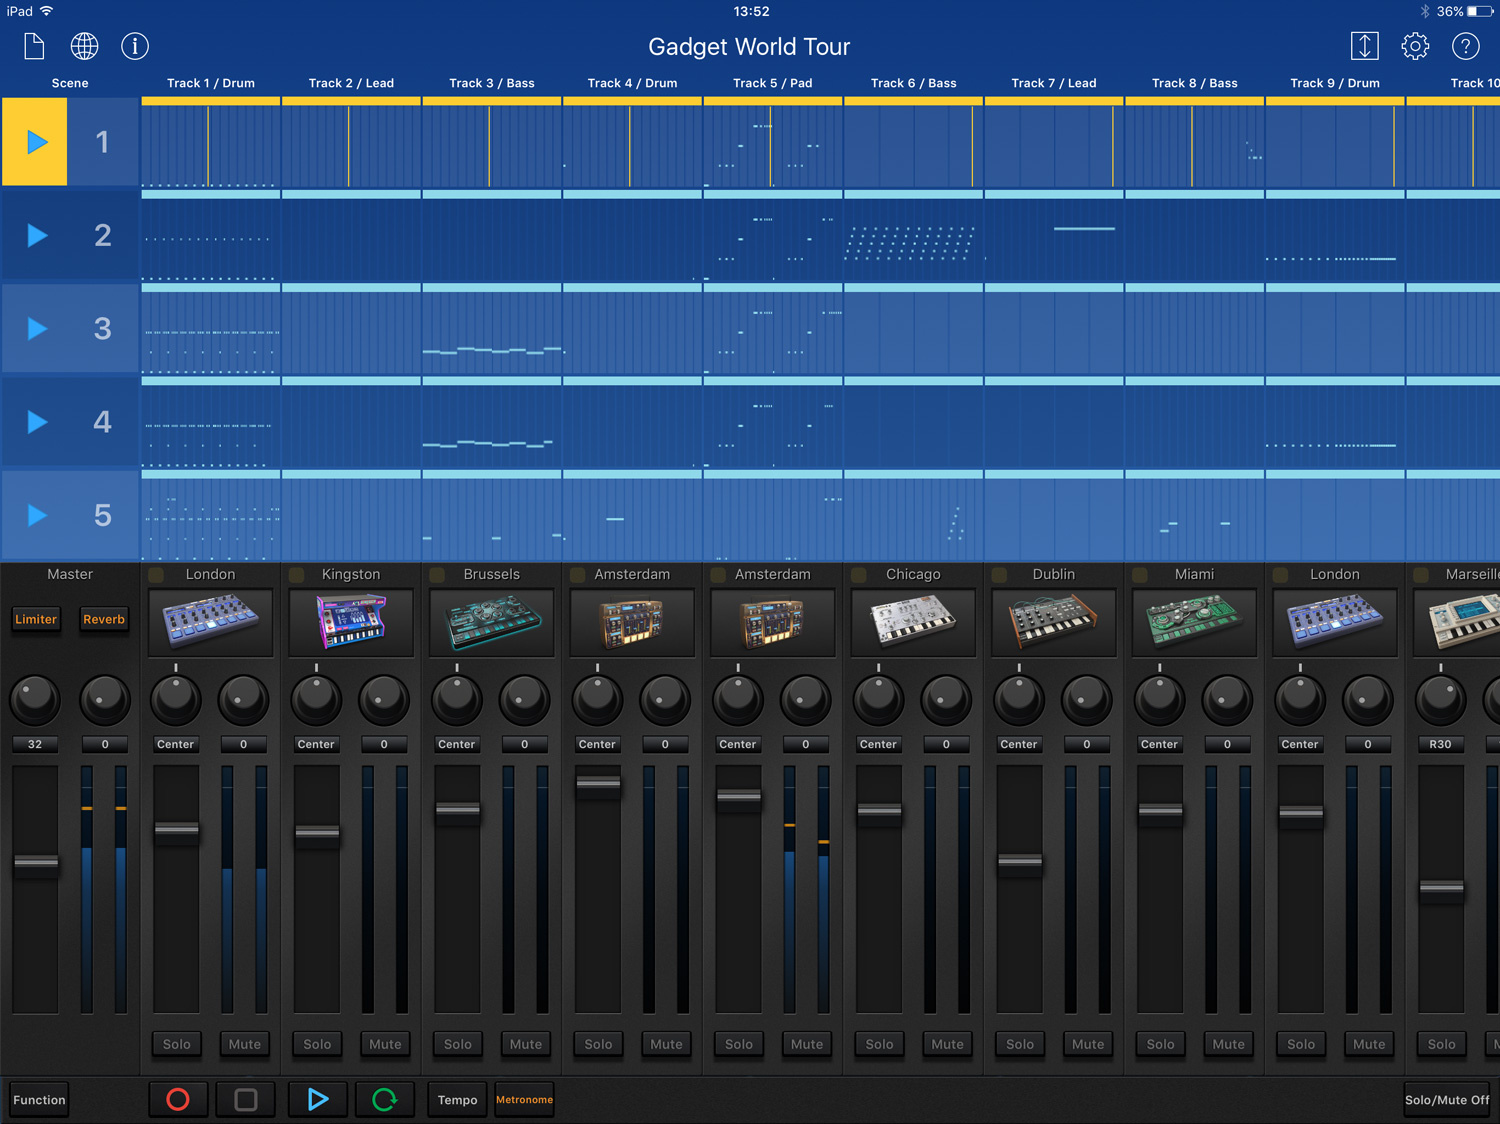Open the Amsterdam gadget thumbnail on Track 4
Viewport: 1500px width, 1124px height.
point(632,621)
